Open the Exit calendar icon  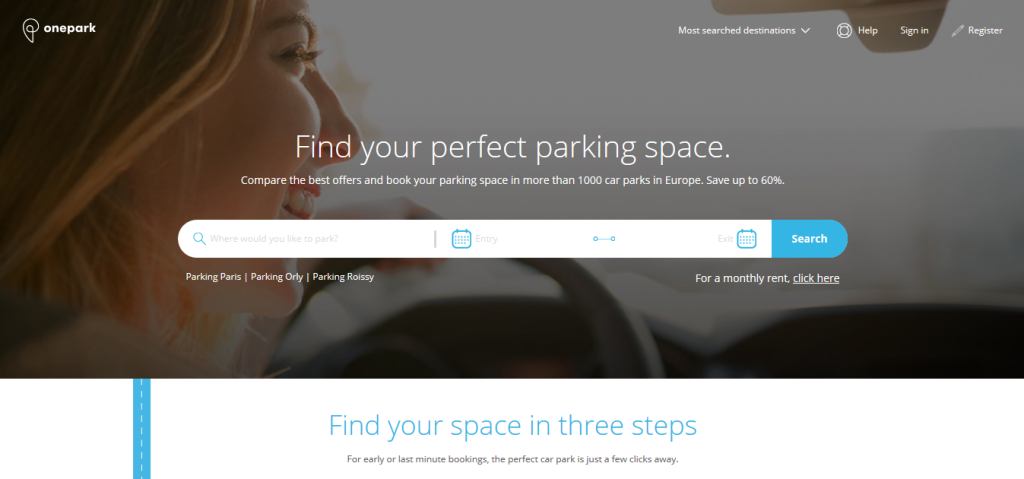pos(746,239)
